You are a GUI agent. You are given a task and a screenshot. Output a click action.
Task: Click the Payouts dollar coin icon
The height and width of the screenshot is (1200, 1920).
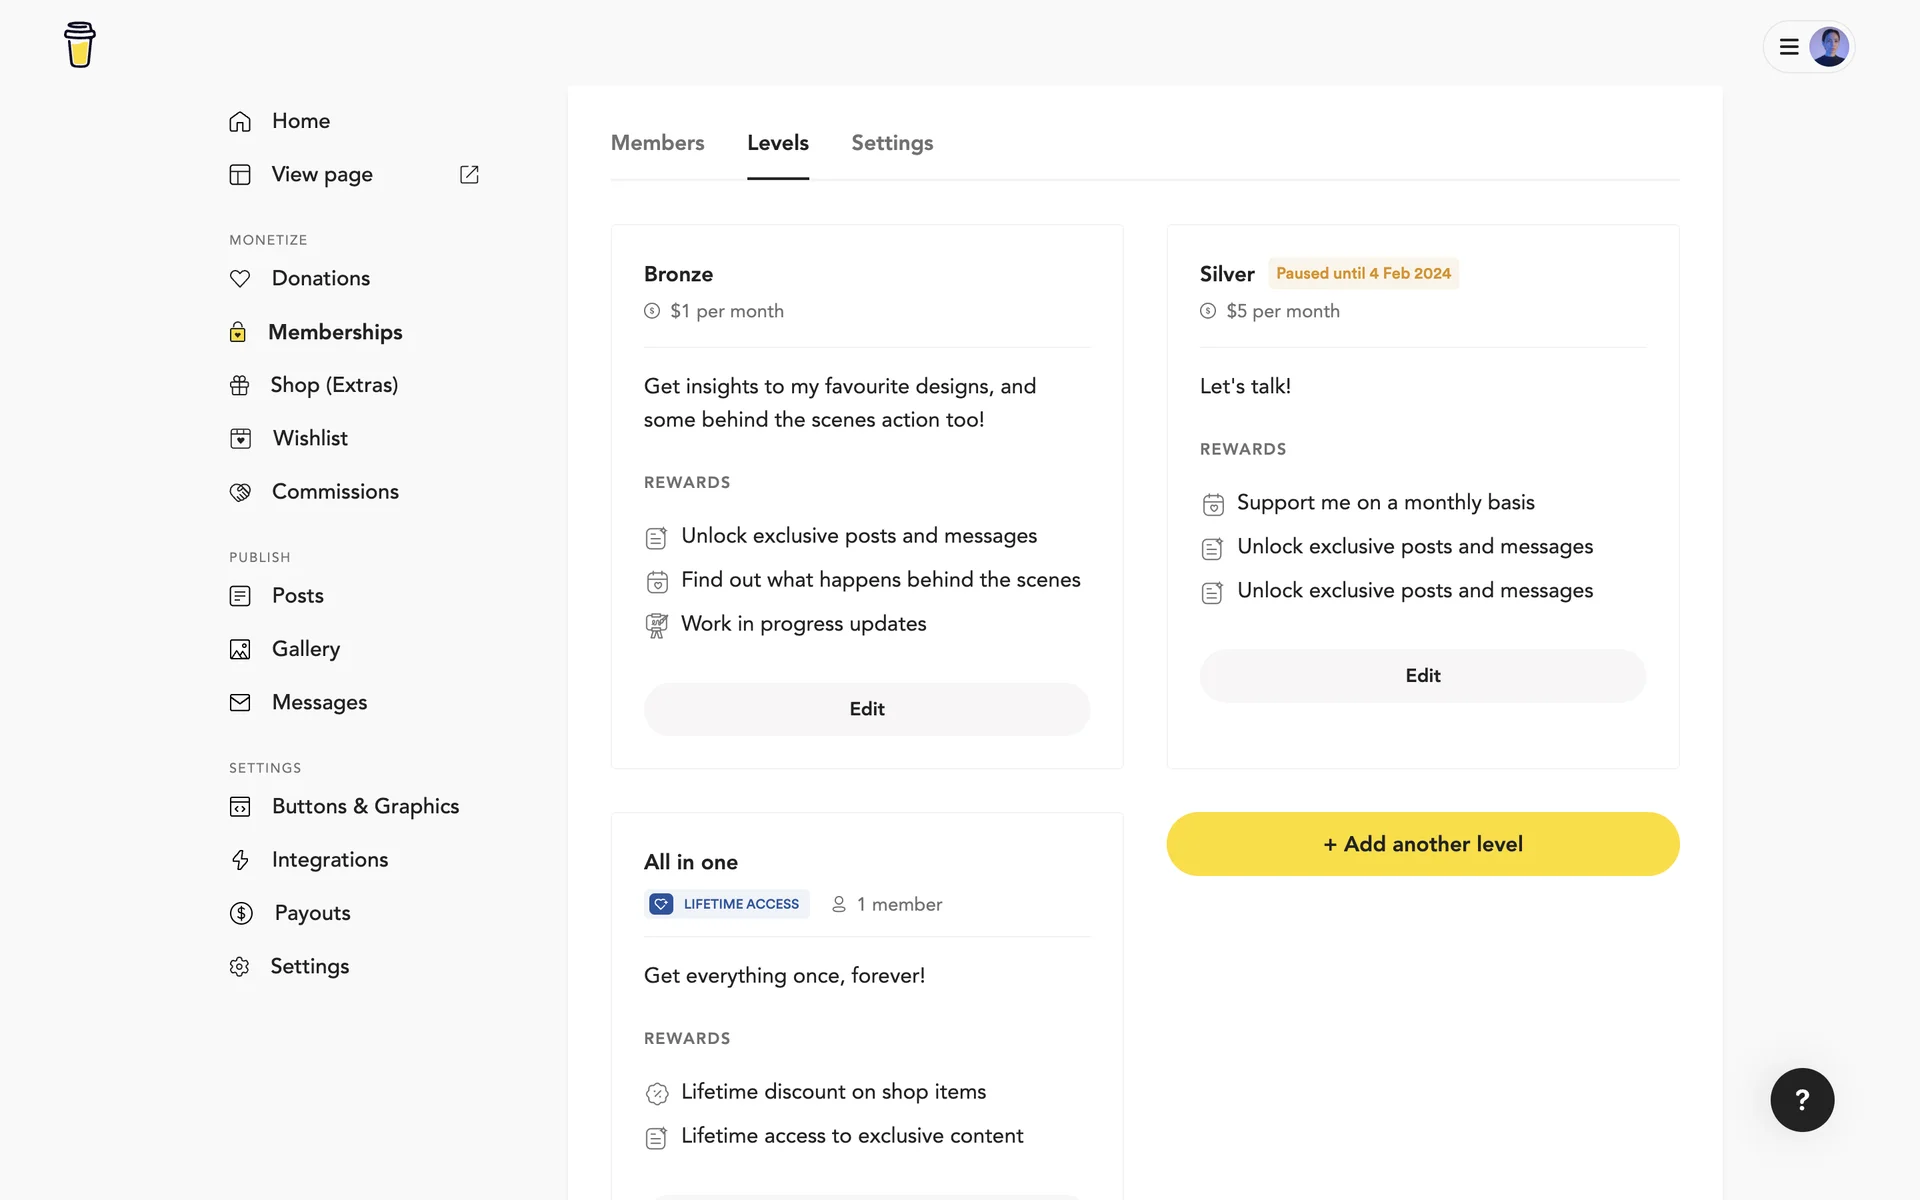click(241, 913)
